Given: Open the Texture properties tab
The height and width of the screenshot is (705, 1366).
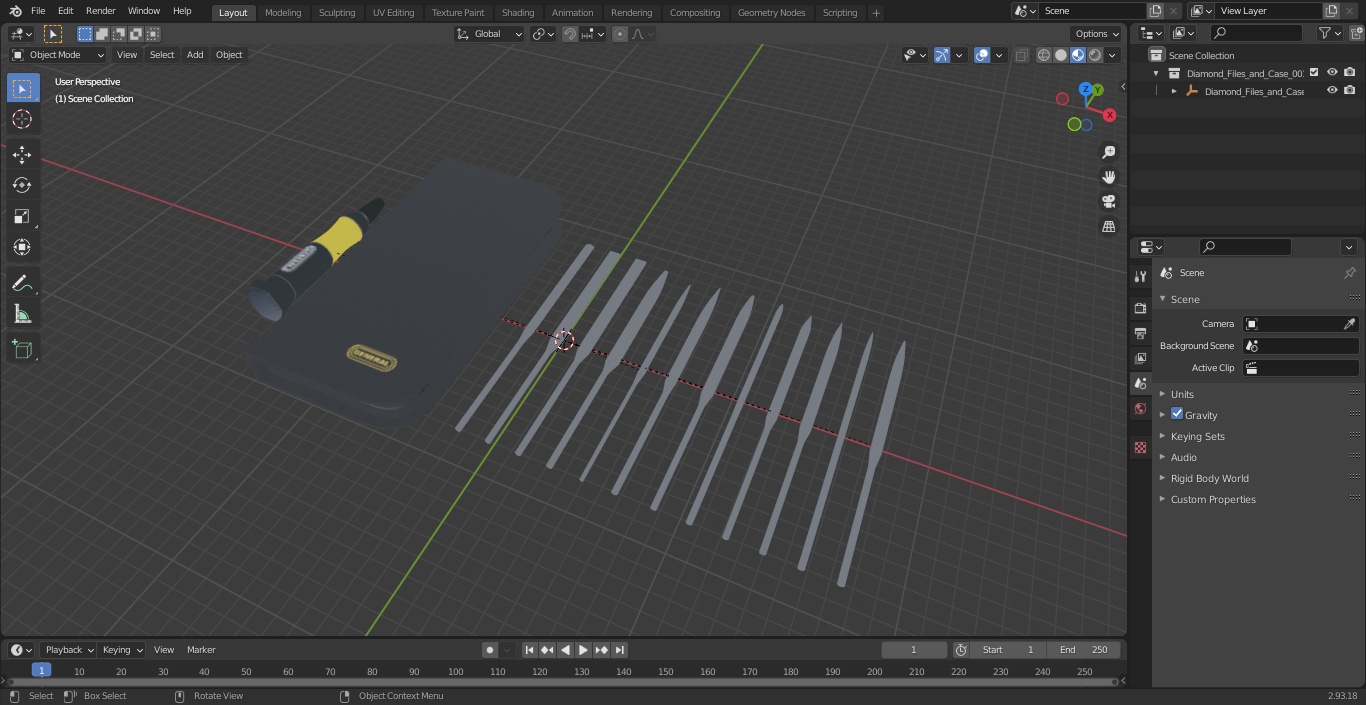Looking at the screenshot, I should point(1140,447).
